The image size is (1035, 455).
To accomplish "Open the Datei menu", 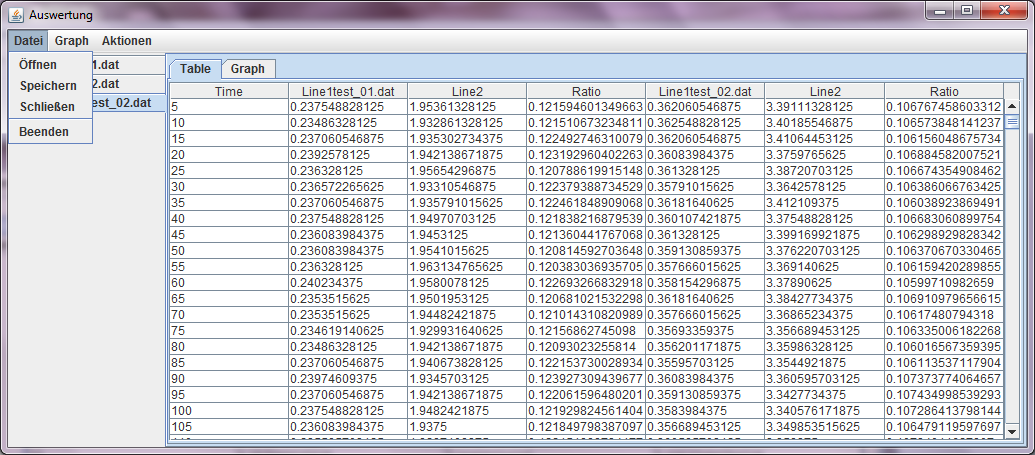I will tap(28, 41).
